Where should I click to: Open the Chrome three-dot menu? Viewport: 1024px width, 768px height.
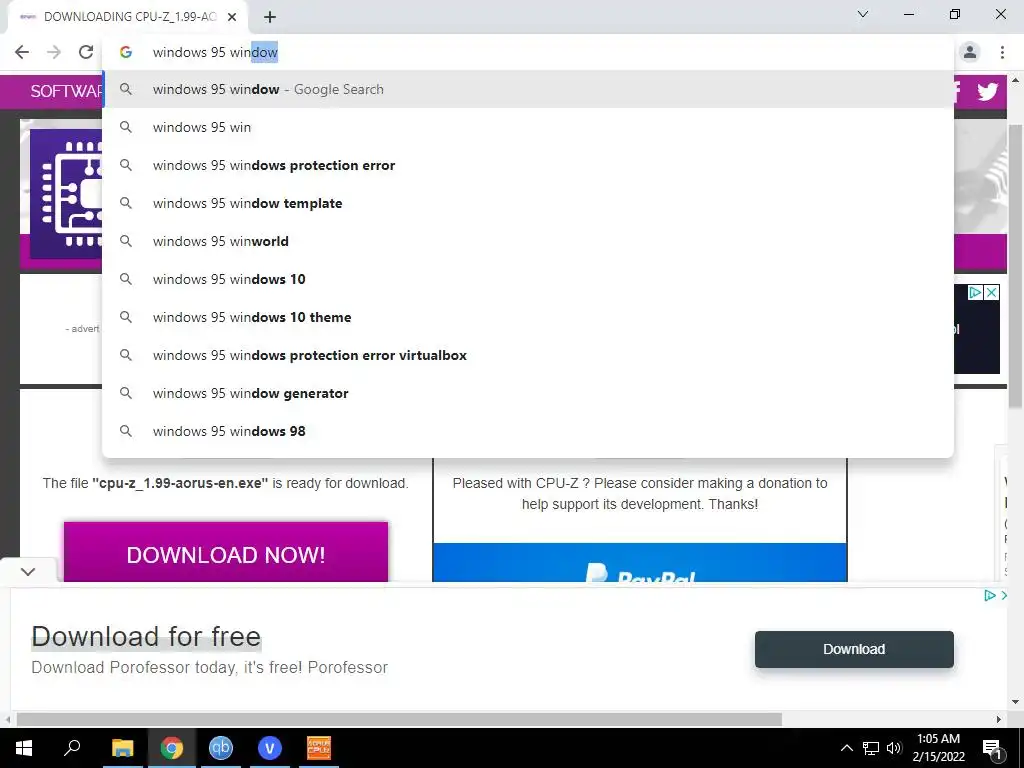point(1002,52)
